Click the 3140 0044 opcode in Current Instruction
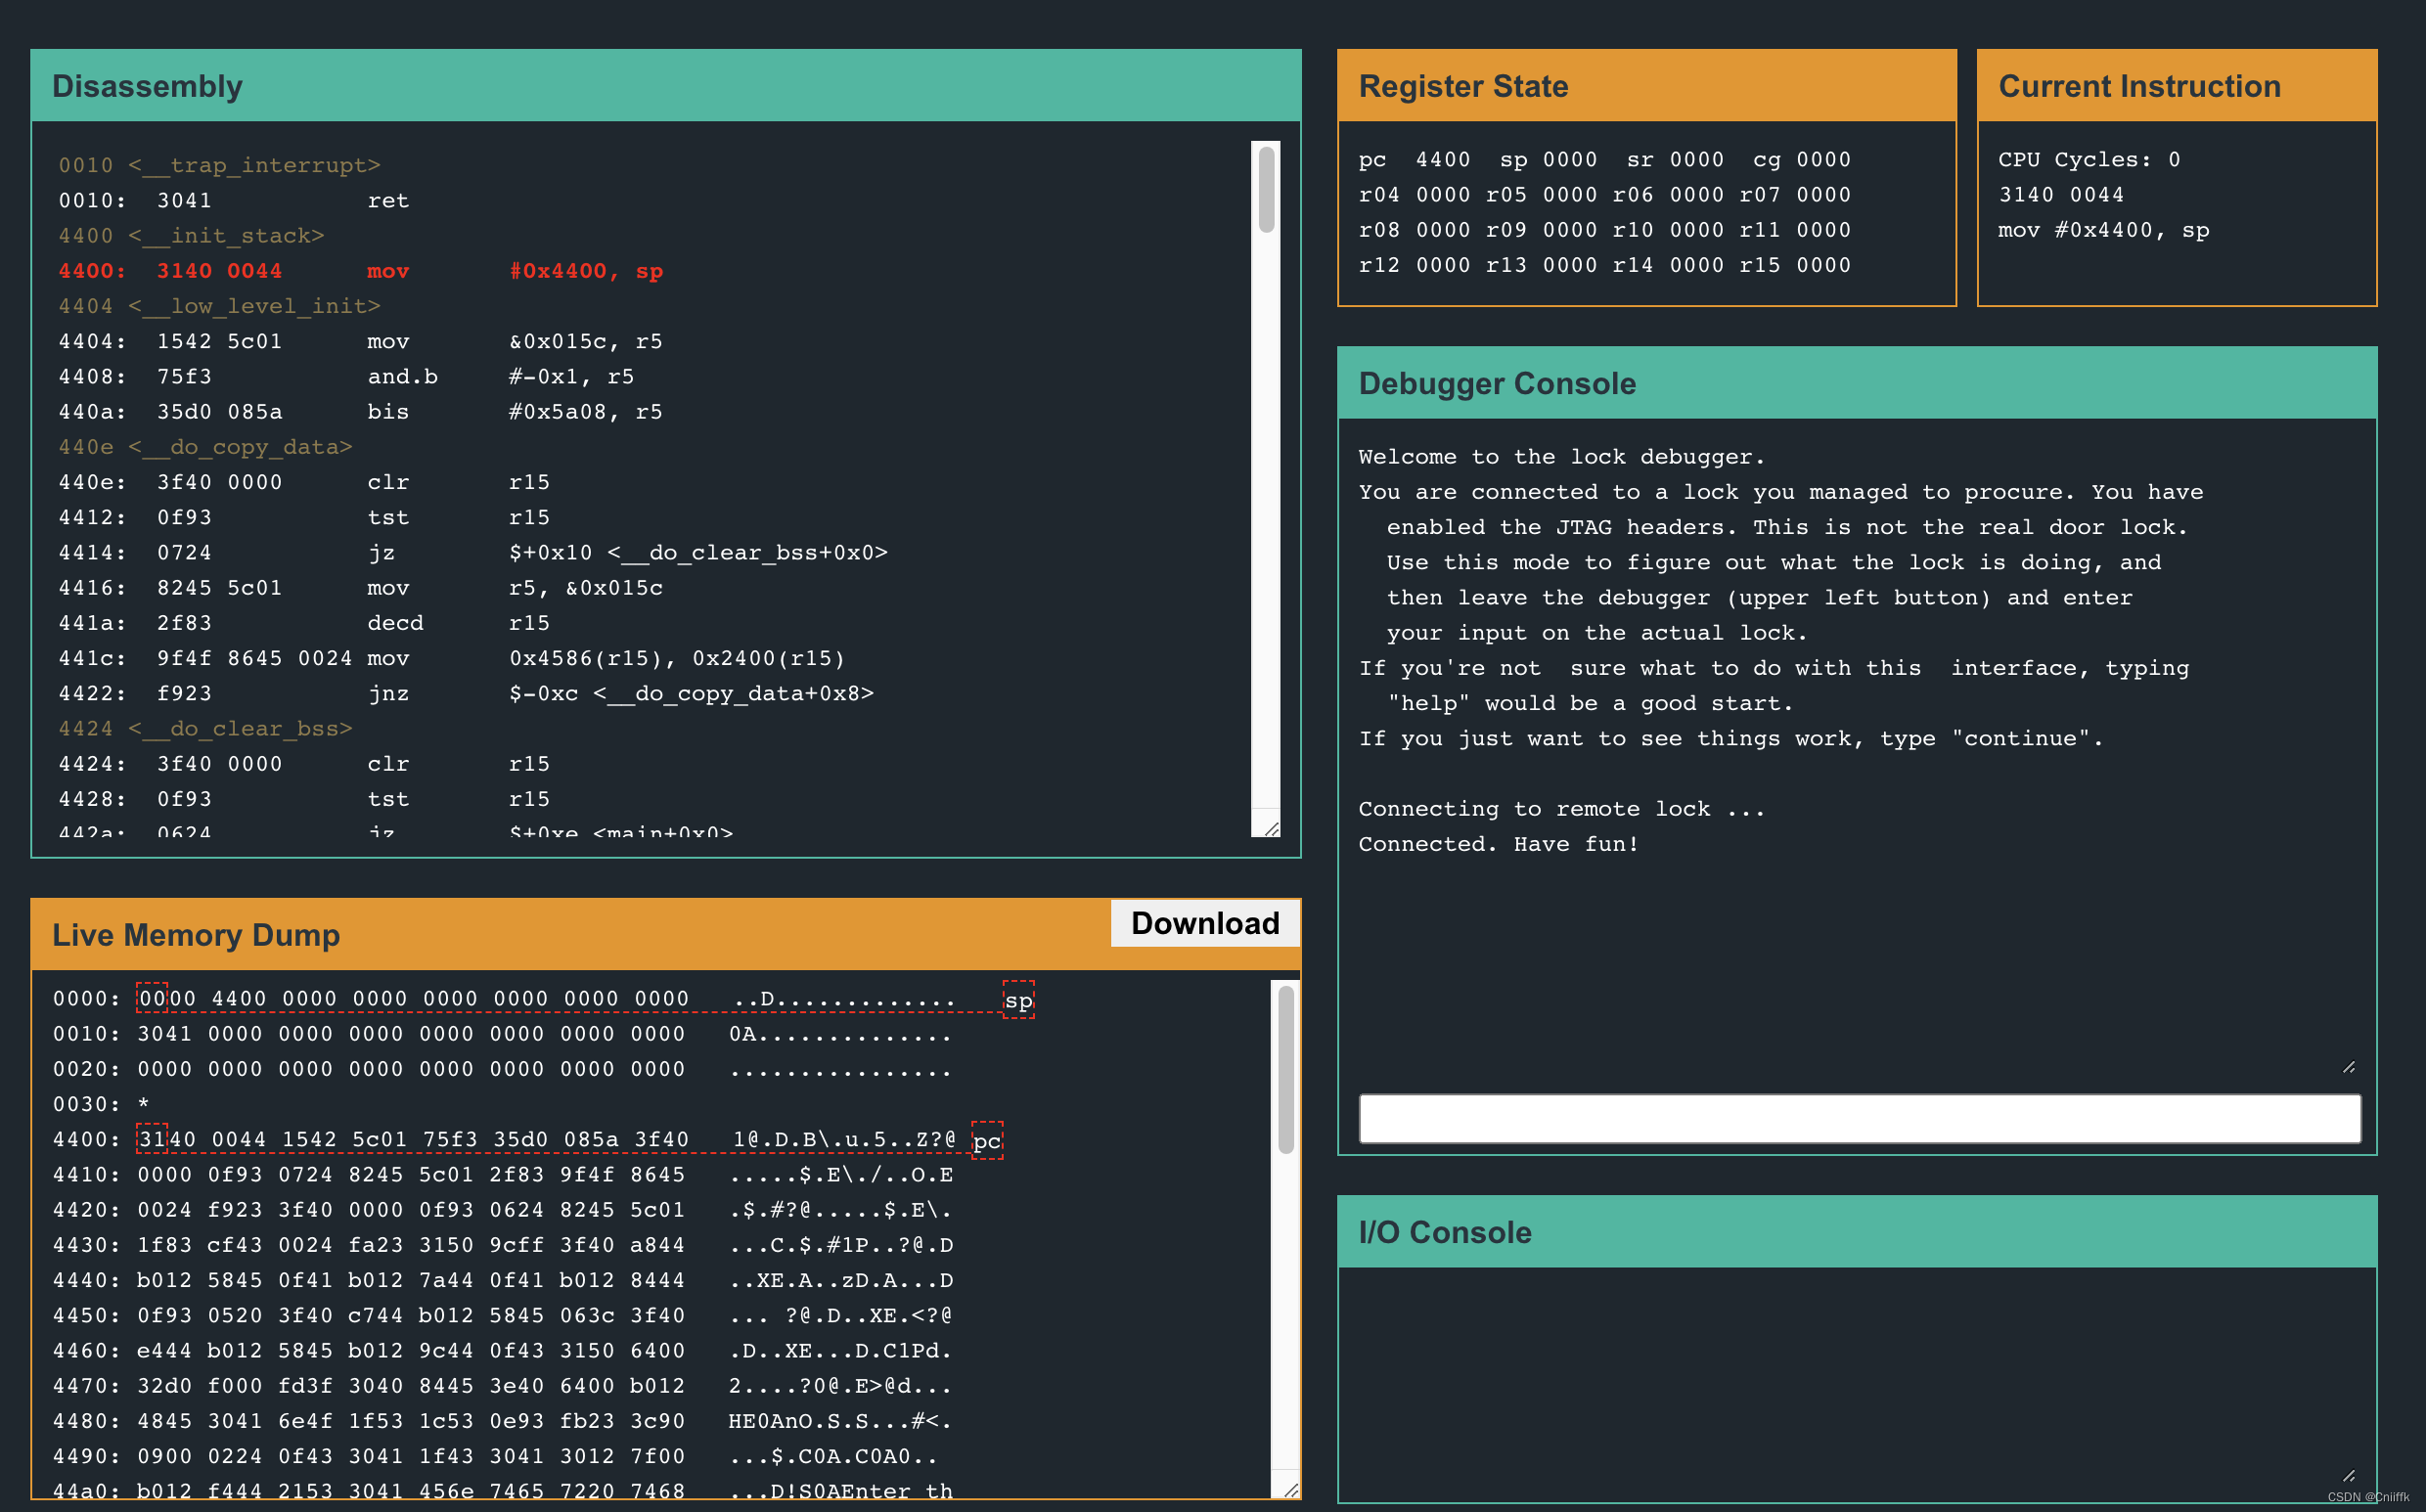The width and height of the screenshot is (2426, 1512). [2061, 195]
